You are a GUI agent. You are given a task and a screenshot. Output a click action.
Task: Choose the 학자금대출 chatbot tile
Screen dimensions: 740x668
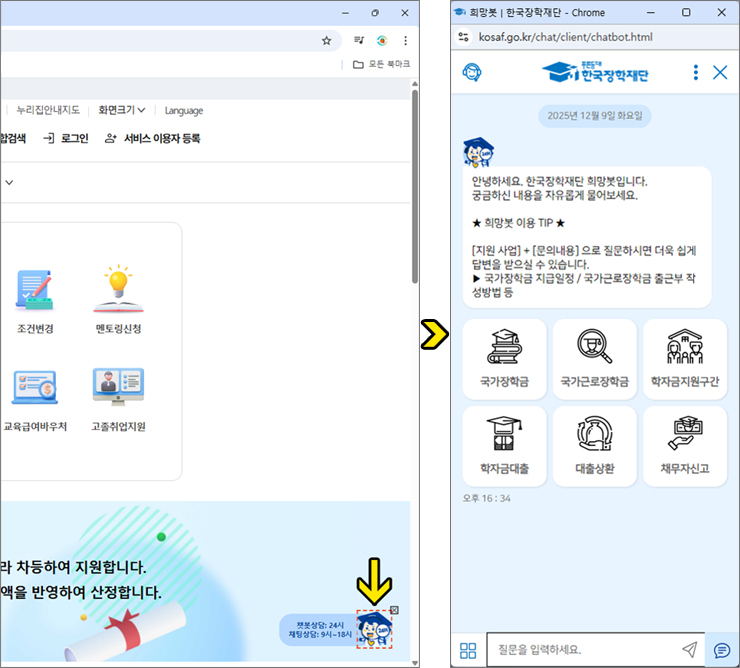point(504,445)
